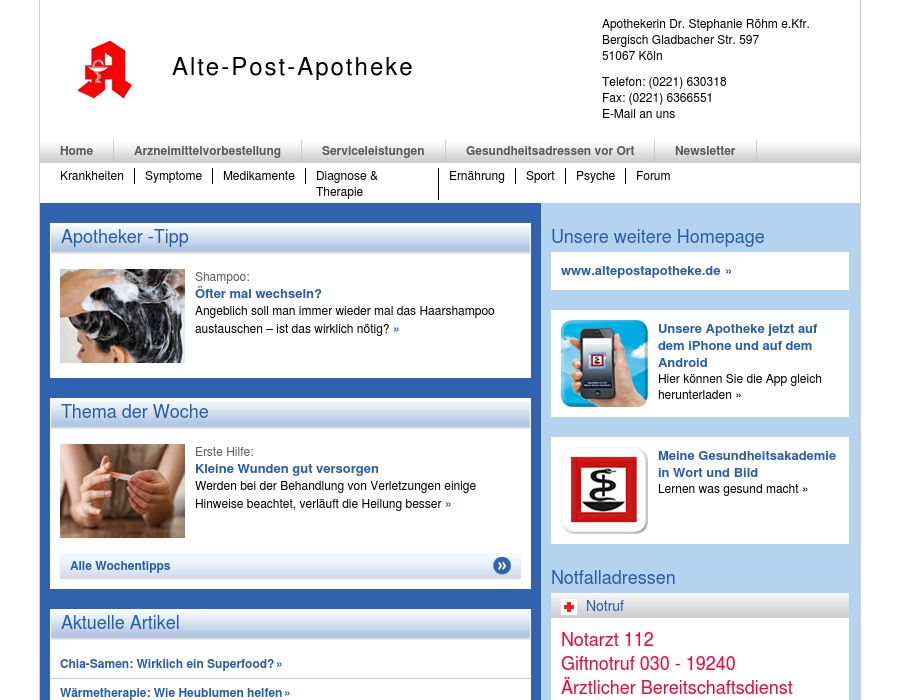Go to Gesundheitsadressen vor Ort
This screenshot has height=700, width=900.
pyautogui.click(x=550, y=151)
